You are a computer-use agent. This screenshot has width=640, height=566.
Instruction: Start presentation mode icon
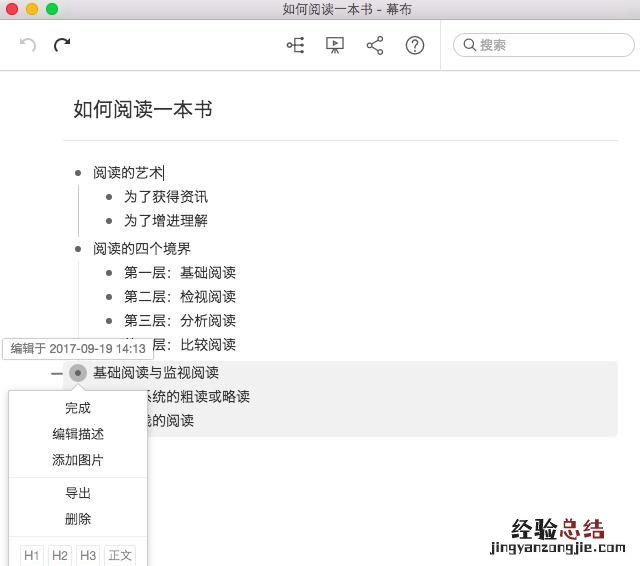(x=335, y=46)
